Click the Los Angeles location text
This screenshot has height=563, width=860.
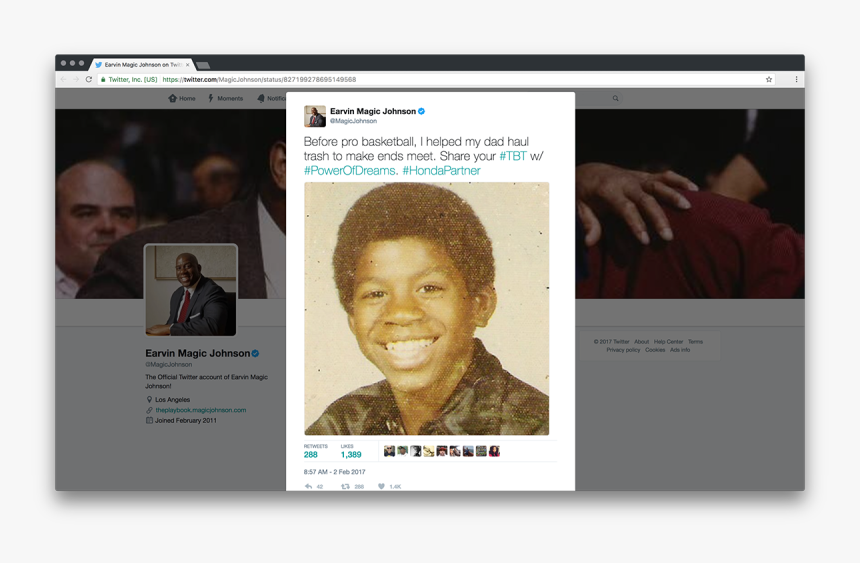pyautogui.click(x=172, y=399)
